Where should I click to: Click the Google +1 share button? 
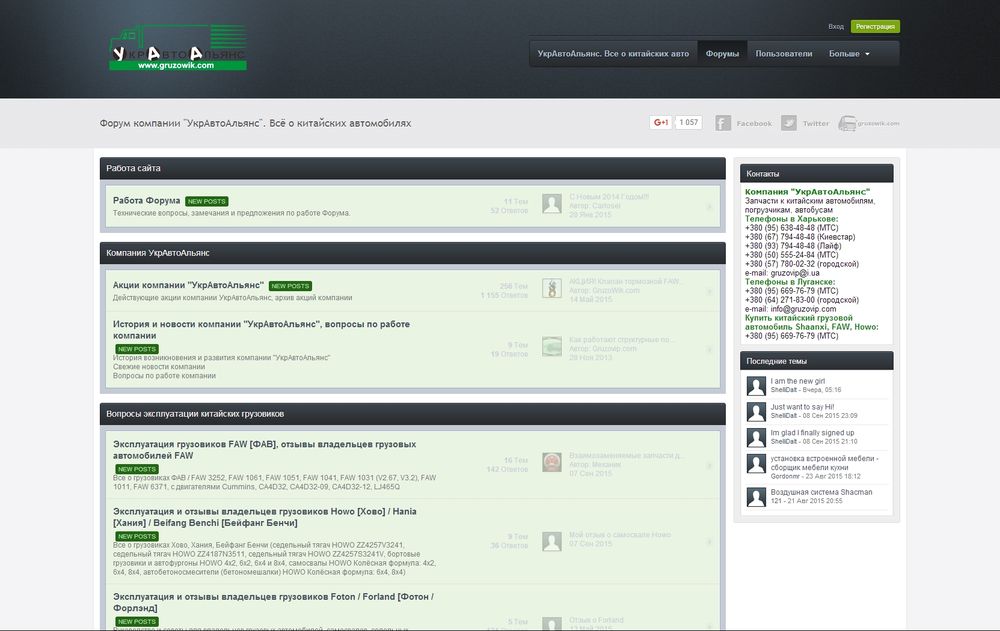point(661,122)
